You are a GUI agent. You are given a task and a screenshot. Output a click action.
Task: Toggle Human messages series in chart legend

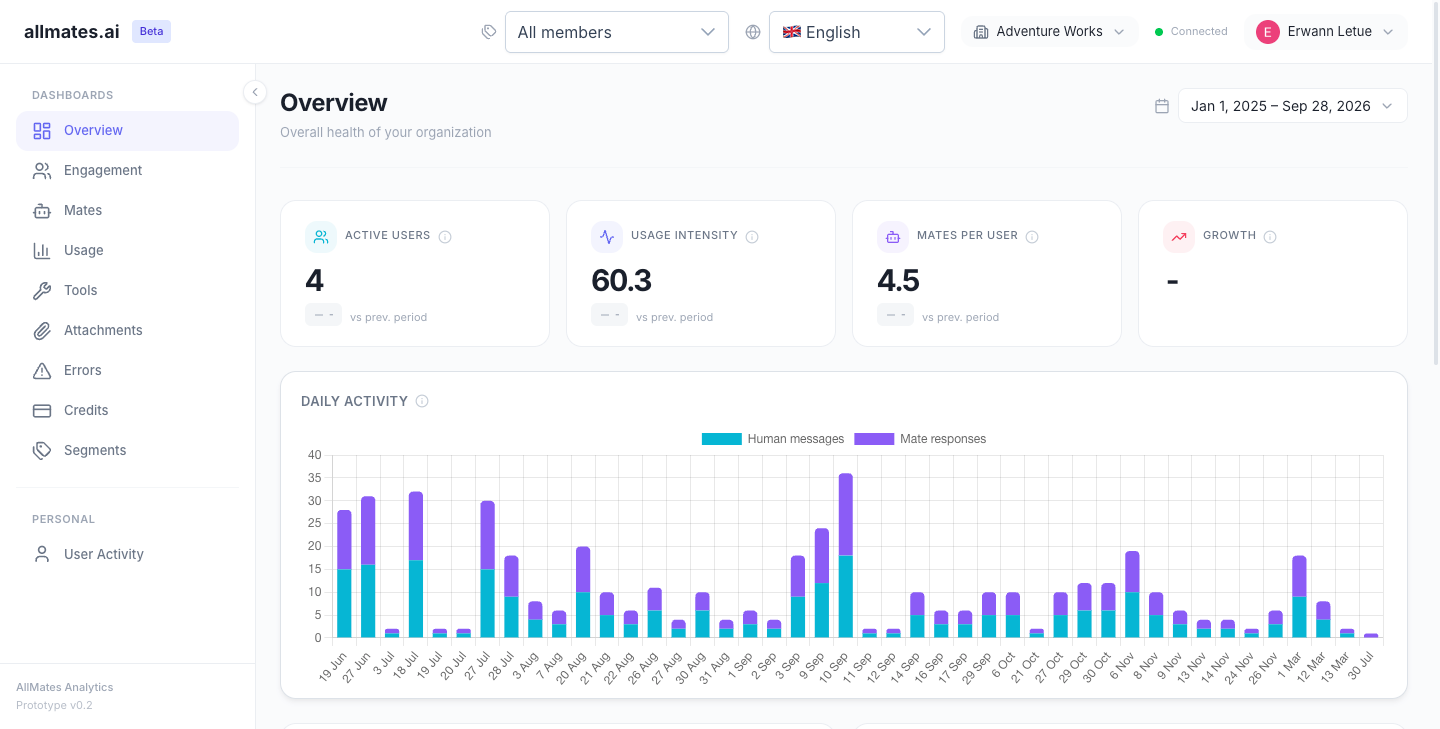click(773, 439)
